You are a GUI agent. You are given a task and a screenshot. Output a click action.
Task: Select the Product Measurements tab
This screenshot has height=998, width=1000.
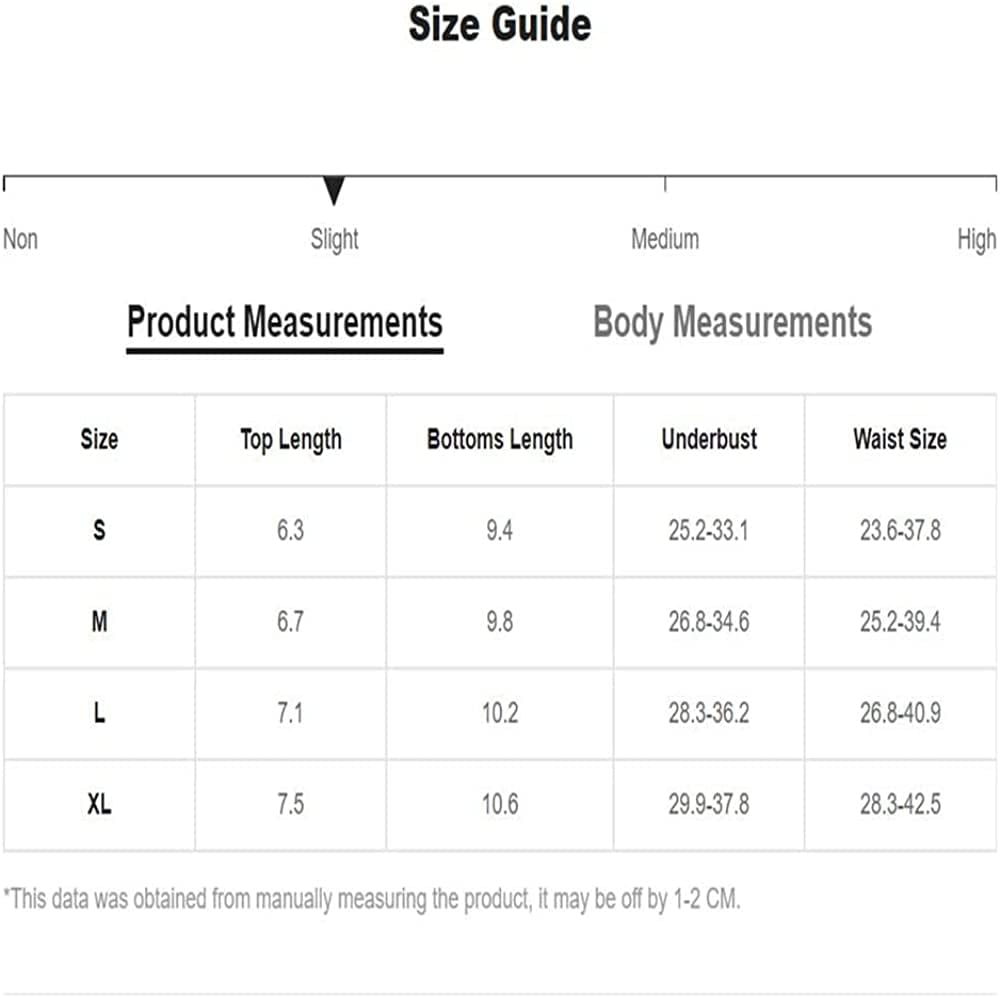(284, 322)
